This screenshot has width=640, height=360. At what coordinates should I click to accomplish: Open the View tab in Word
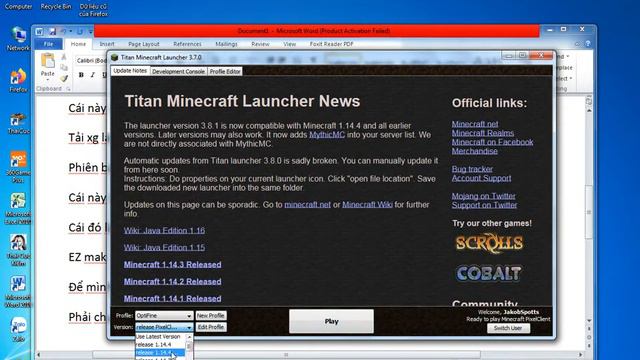tap(289, 44)
